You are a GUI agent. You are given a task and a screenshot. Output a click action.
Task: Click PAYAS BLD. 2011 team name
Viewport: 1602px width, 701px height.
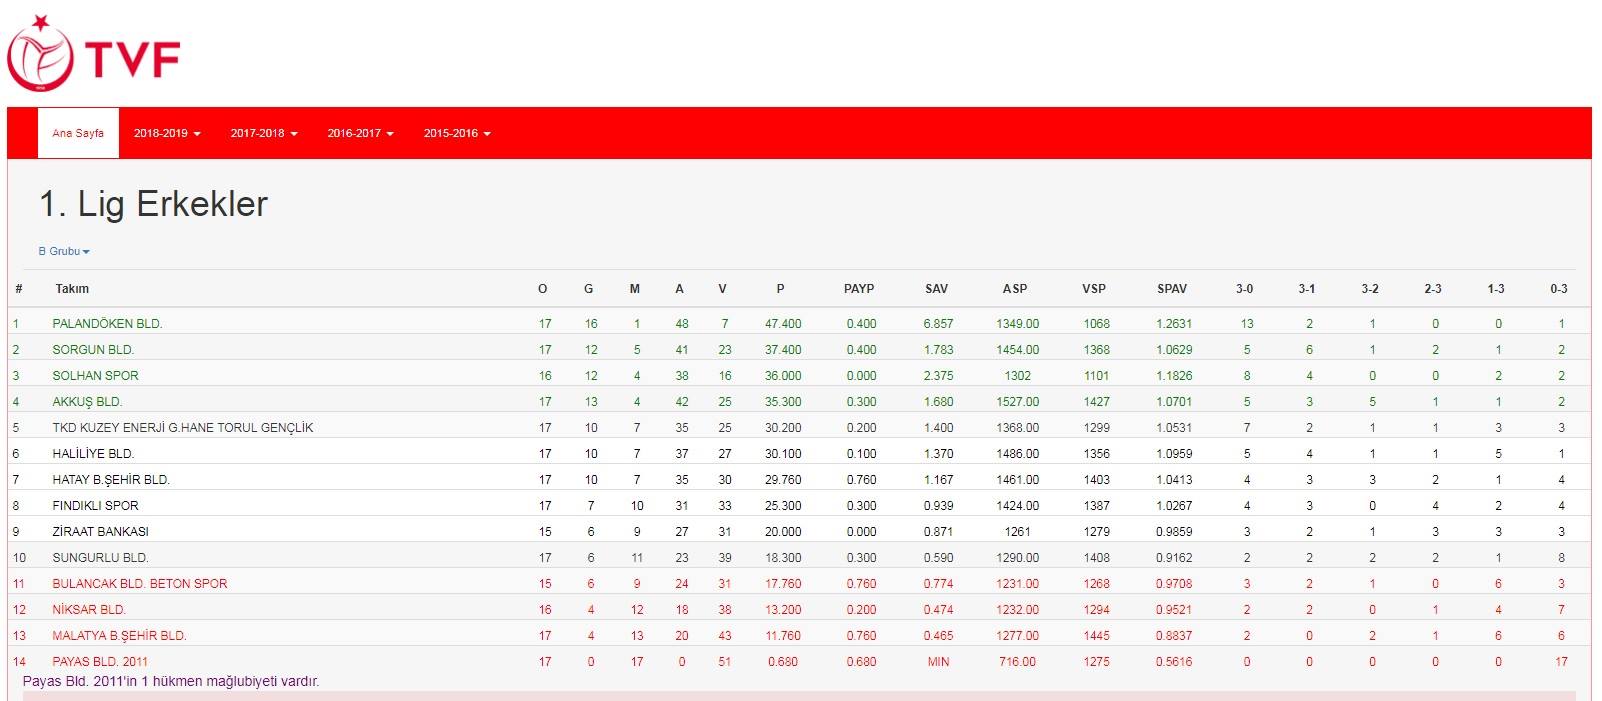click(100, 662)
